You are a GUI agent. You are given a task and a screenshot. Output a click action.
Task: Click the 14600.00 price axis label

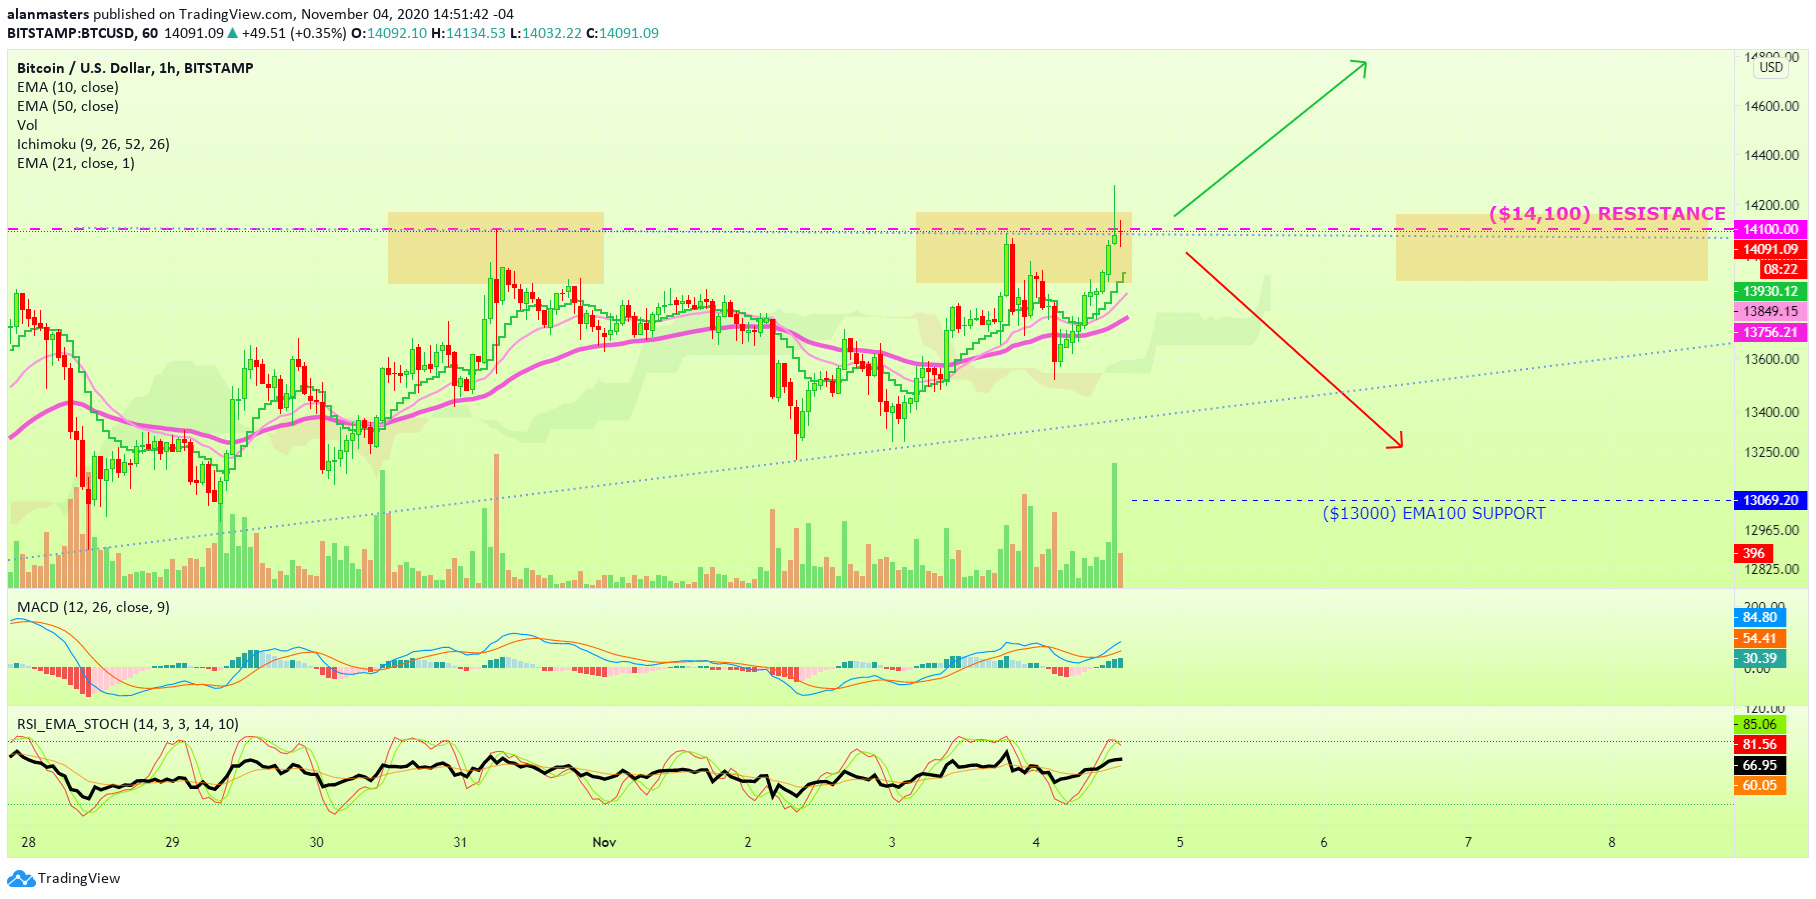(x=1771, y=106)
